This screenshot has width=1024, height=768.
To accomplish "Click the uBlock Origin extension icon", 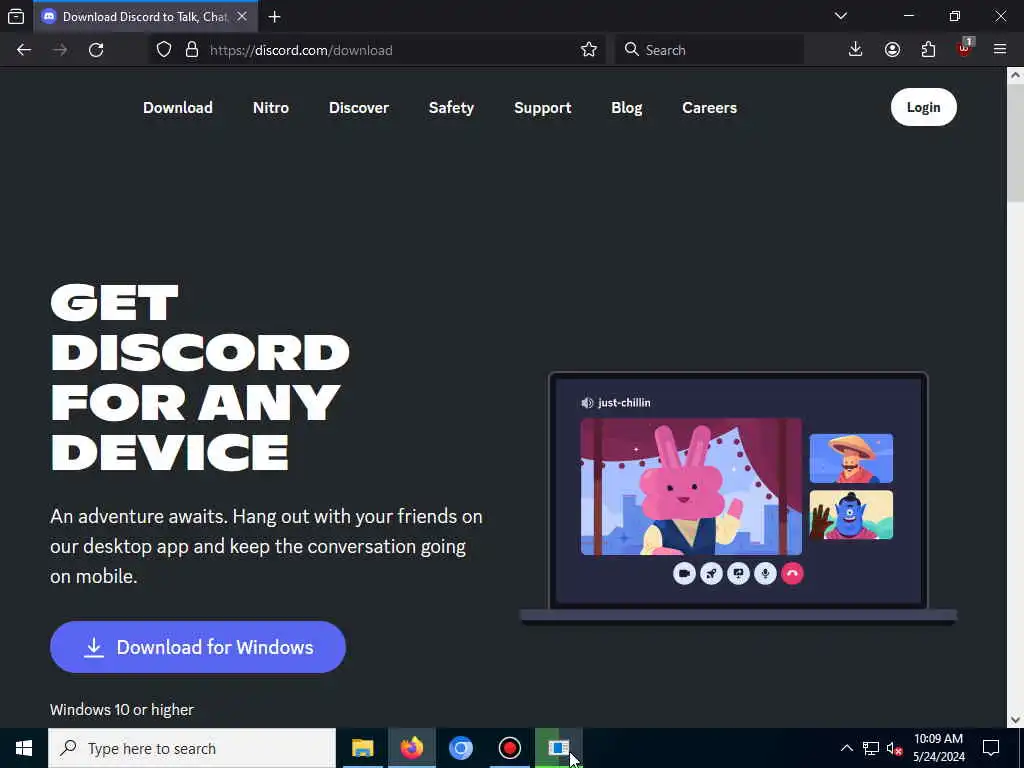I will pos(965,48).
